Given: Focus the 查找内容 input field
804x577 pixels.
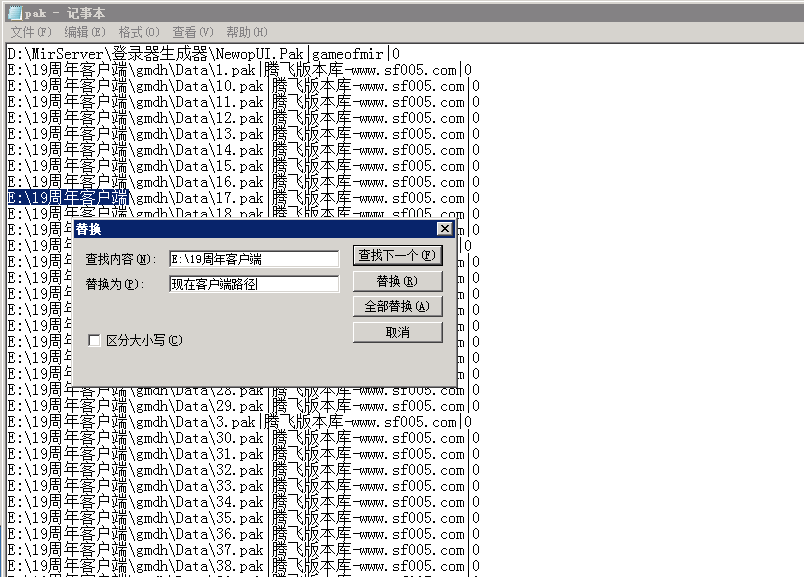Looking at the screenshot, I should coord(254,259).
